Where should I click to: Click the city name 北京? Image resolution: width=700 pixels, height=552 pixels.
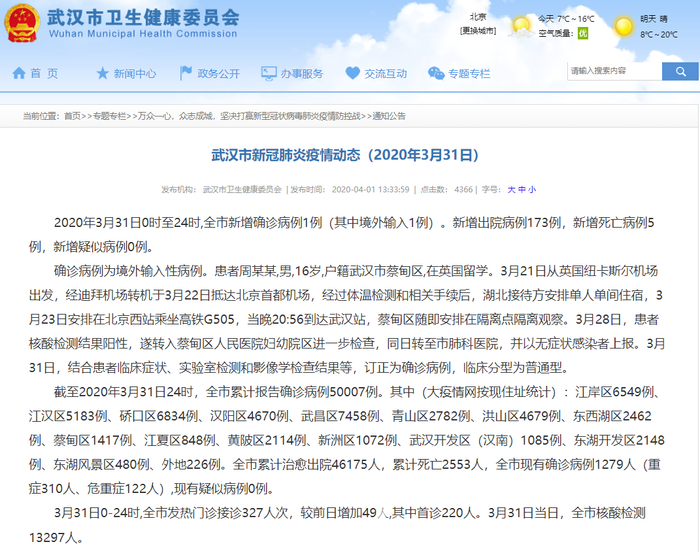pos(478,17)
